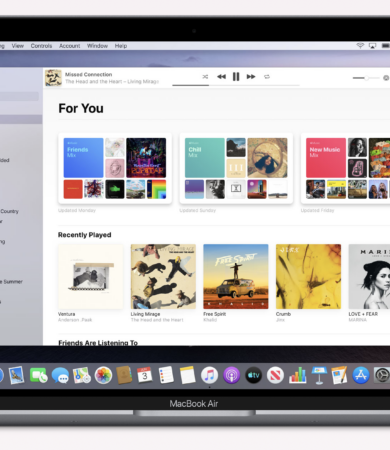
Task: Open the Crumb album cover
Action: click(x=309, y=277)
